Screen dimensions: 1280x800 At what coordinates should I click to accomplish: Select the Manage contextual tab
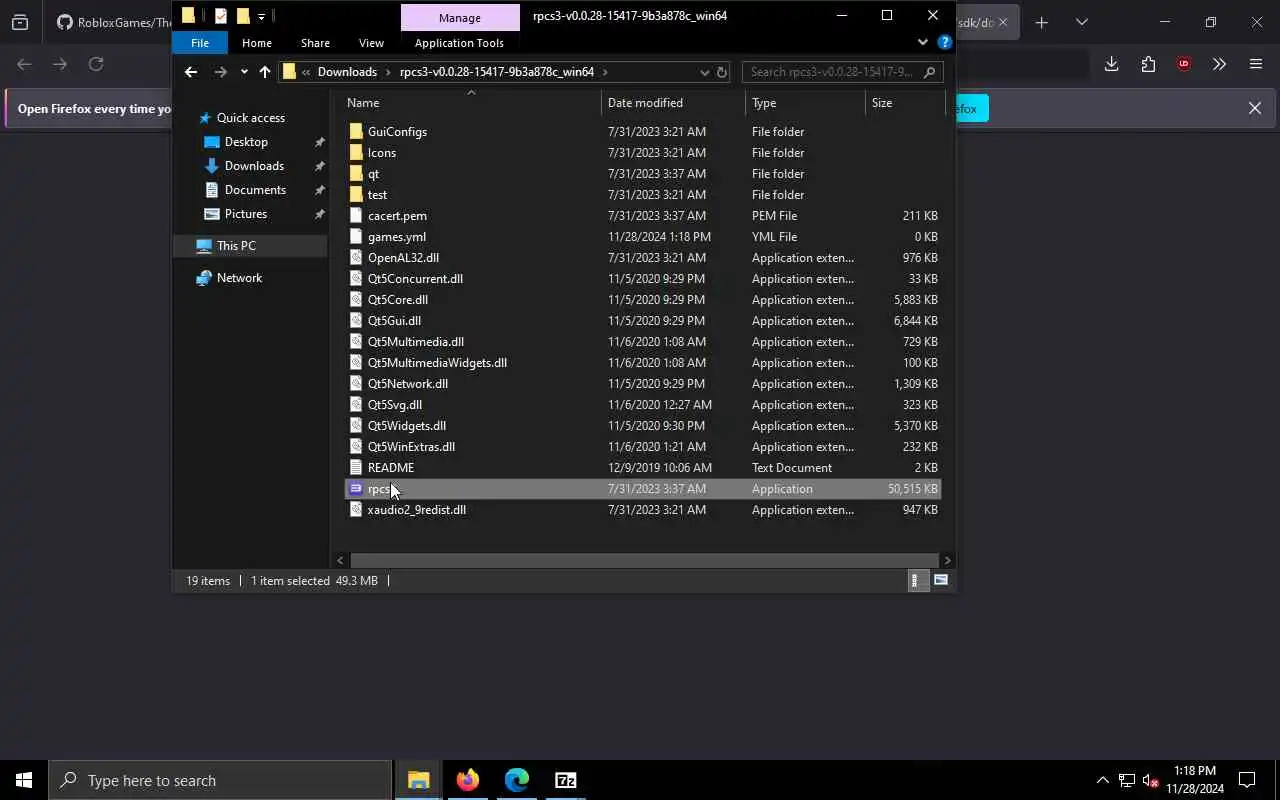coord(460,17)
